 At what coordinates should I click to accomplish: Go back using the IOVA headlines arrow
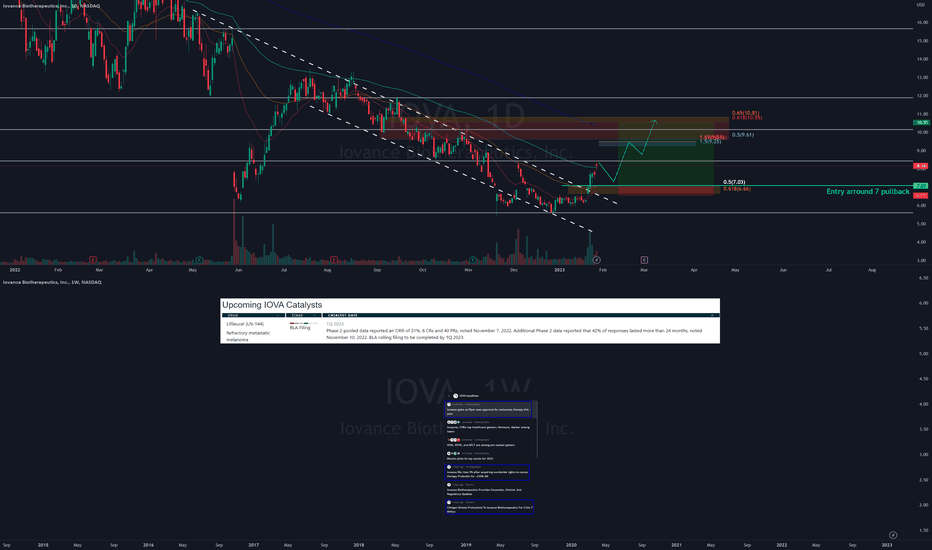[449, 396]
